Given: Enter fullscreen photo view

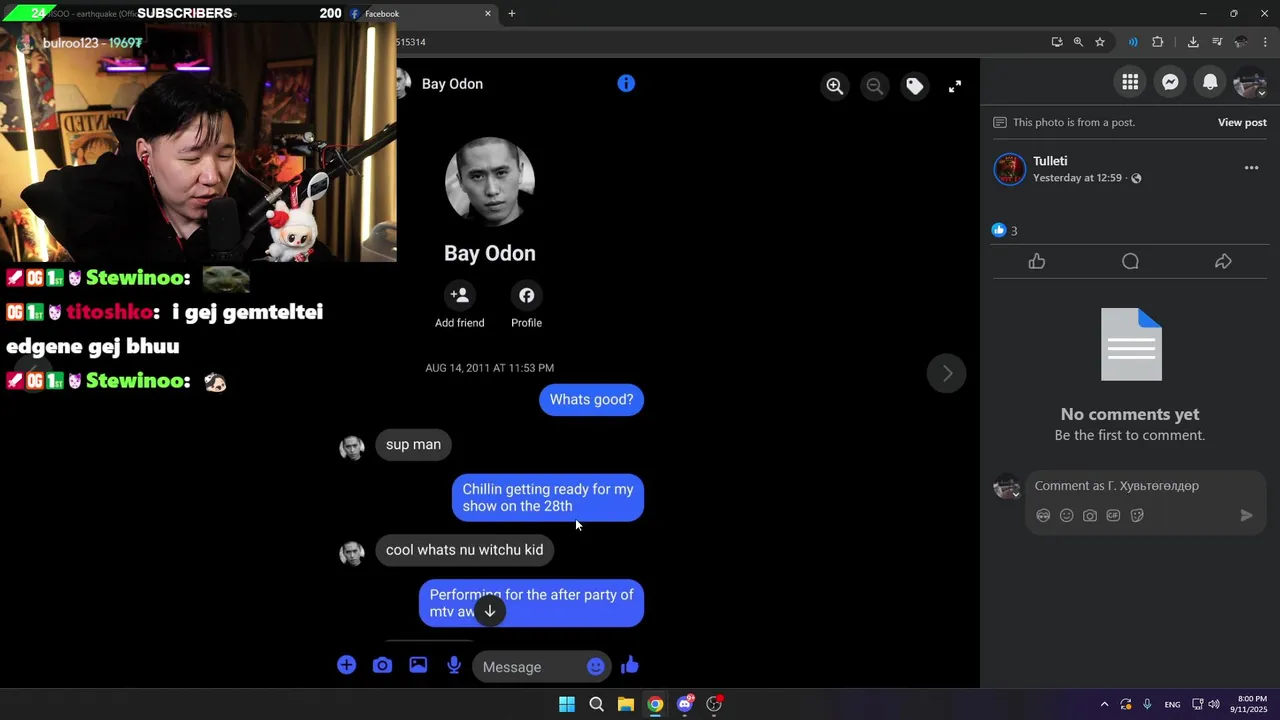Looking at the screenshot, I should pos(955,87).
